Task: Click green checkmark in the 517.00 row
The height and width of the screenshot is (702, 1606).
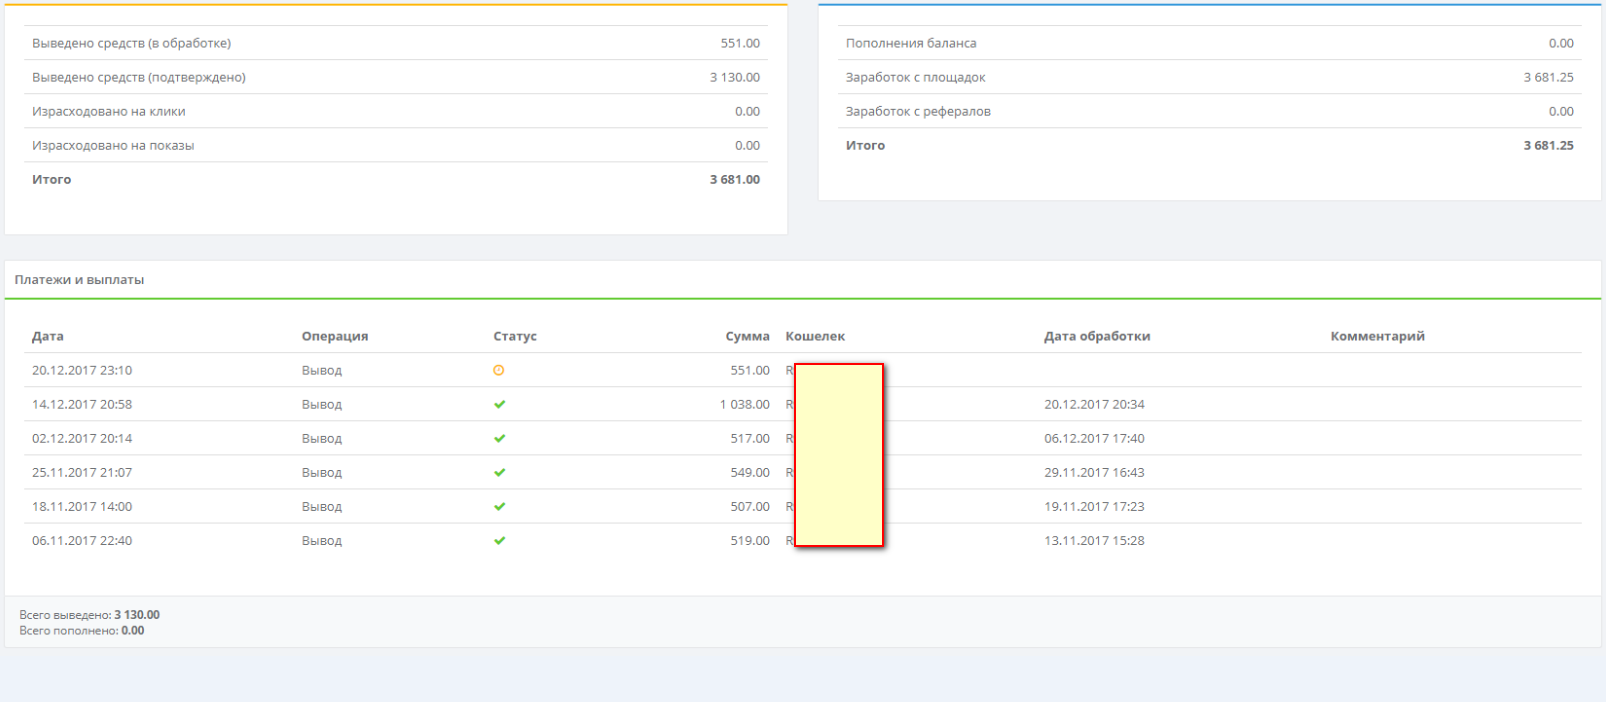Action: click(499, 438)
